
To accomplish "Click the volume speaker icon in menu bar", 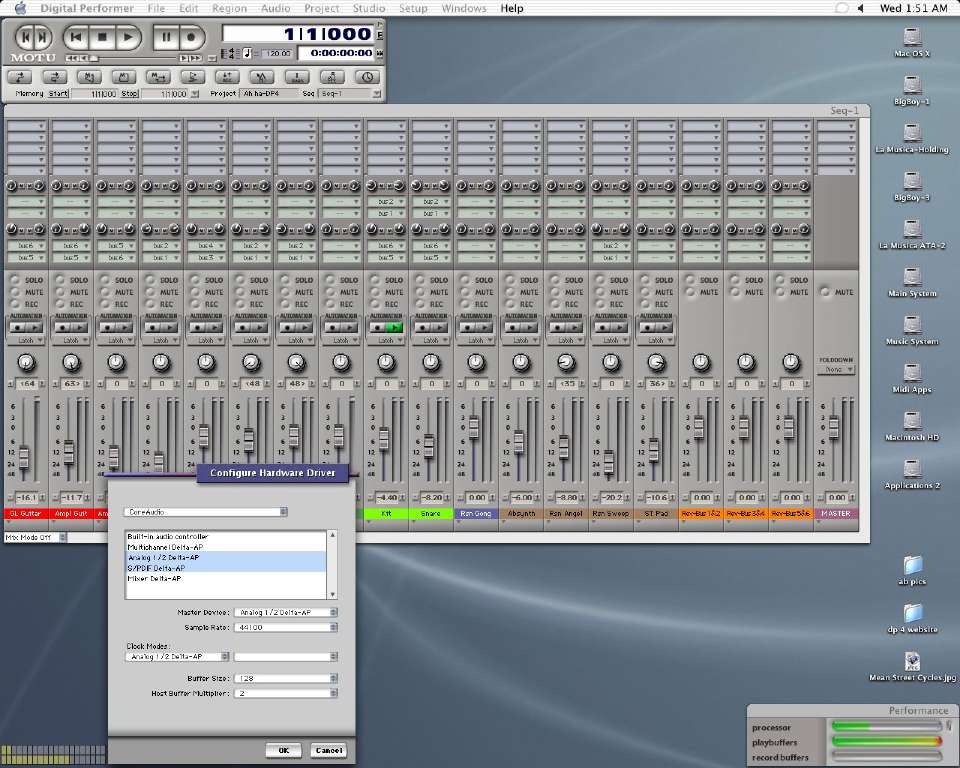I will pyautogui.click(x=860, y=8).
